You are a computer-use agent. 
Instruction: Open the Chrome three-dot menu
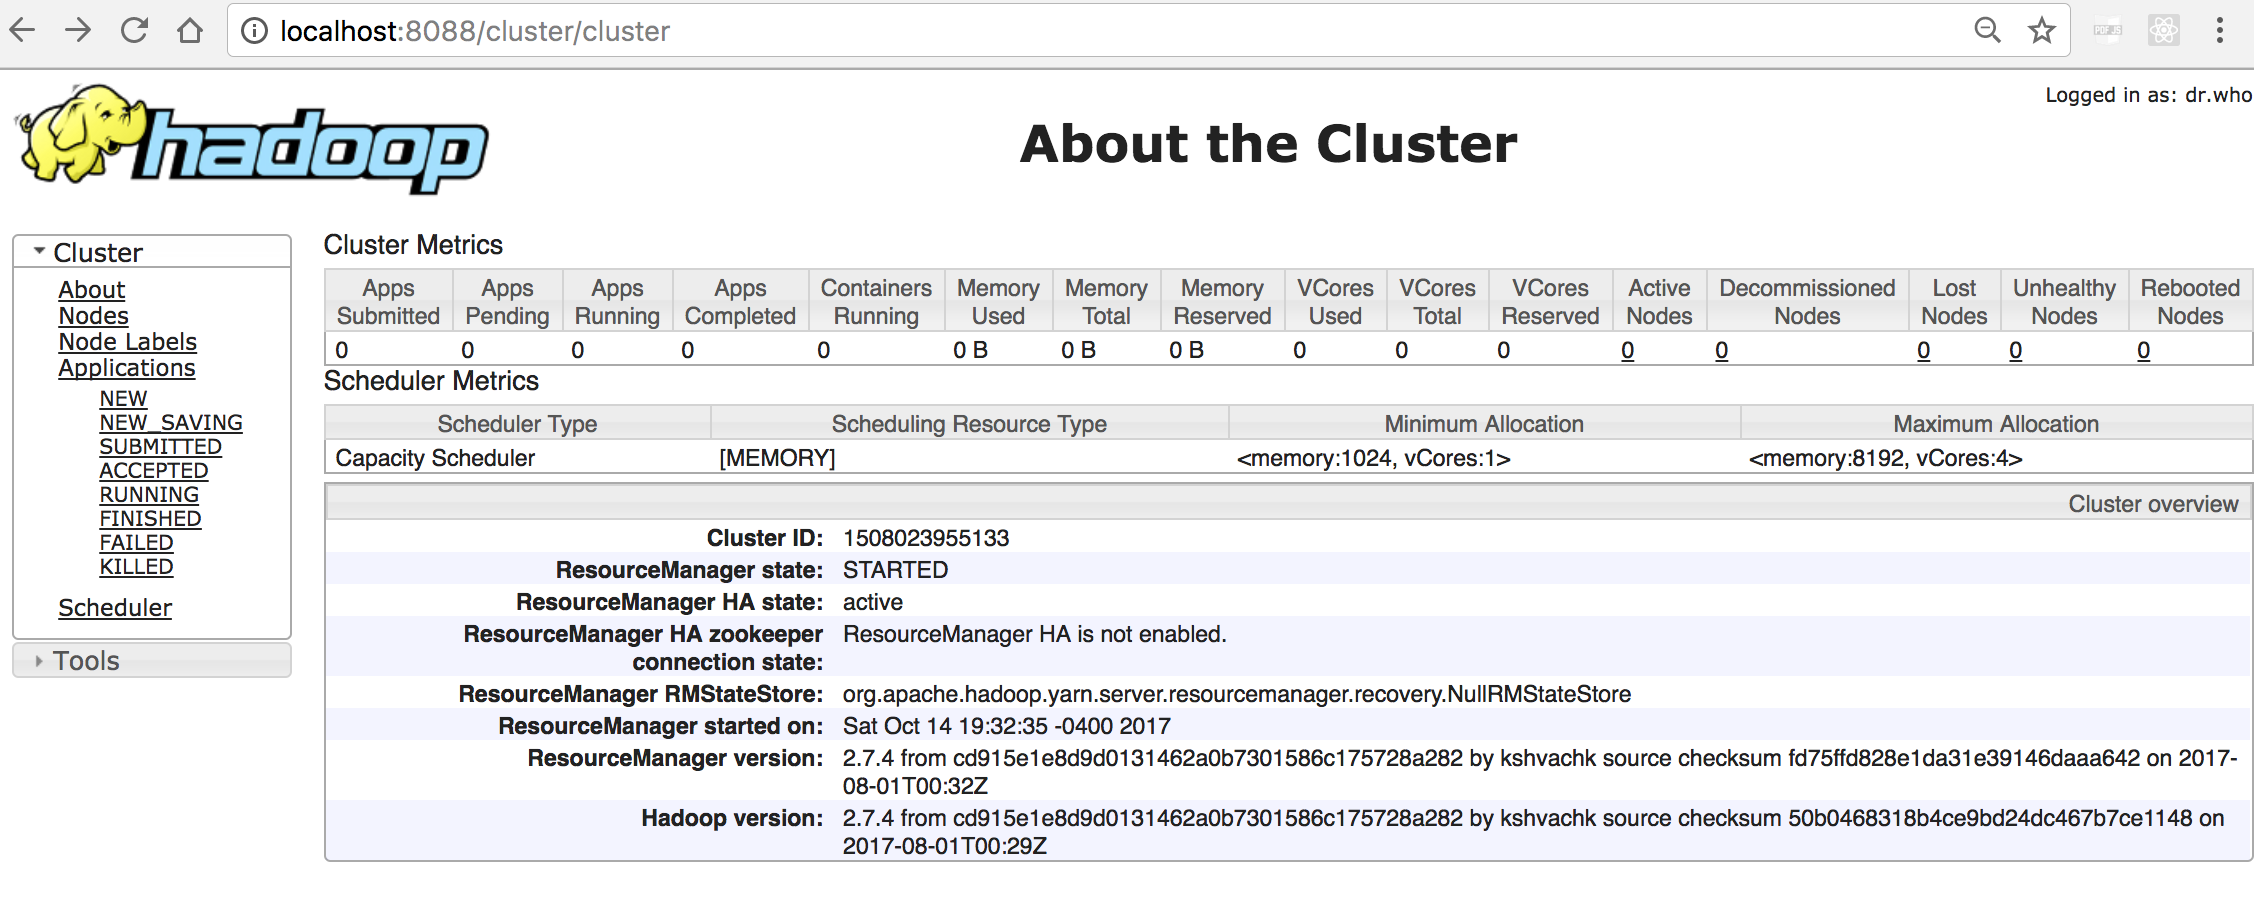pyautogui.click(x=2219, y=30)
